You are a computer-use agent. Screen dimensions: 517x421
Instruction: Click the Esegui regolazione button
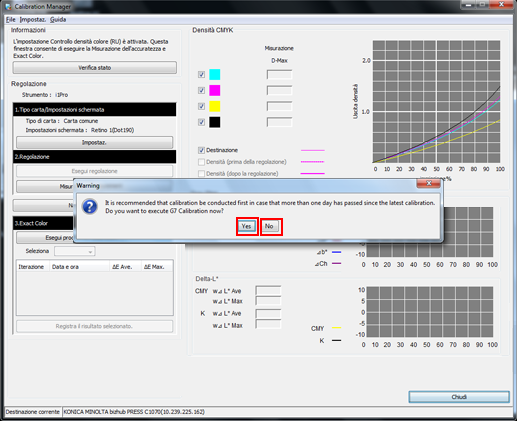[x=95, y=171]
